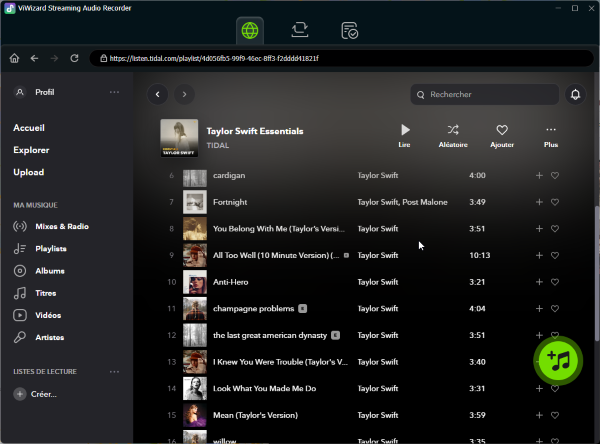This screenshot has height=444, width=600.
Task: Add Mean (Taylor's Version) to playlist
Action: [539, 415]
